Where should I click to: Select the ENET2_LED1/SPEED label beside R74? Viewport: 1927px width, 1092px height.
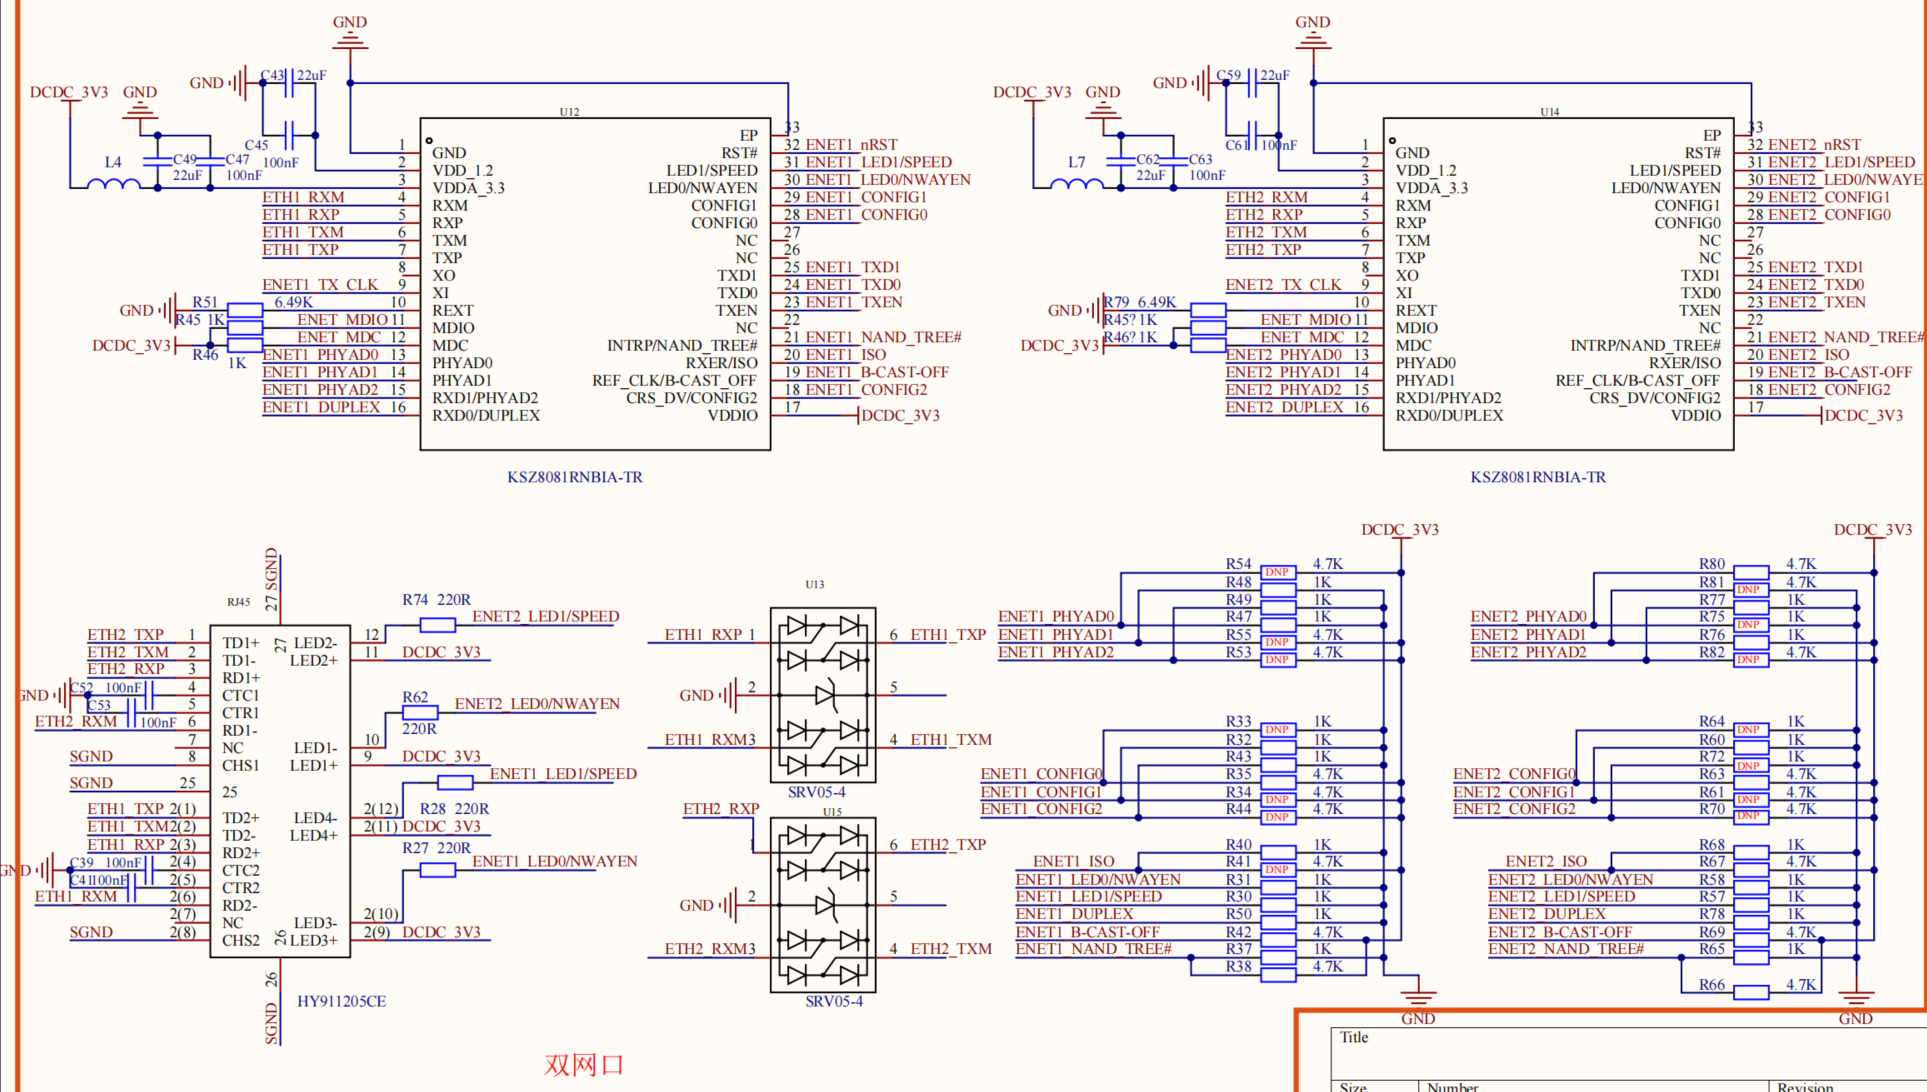tap(546, 617)
